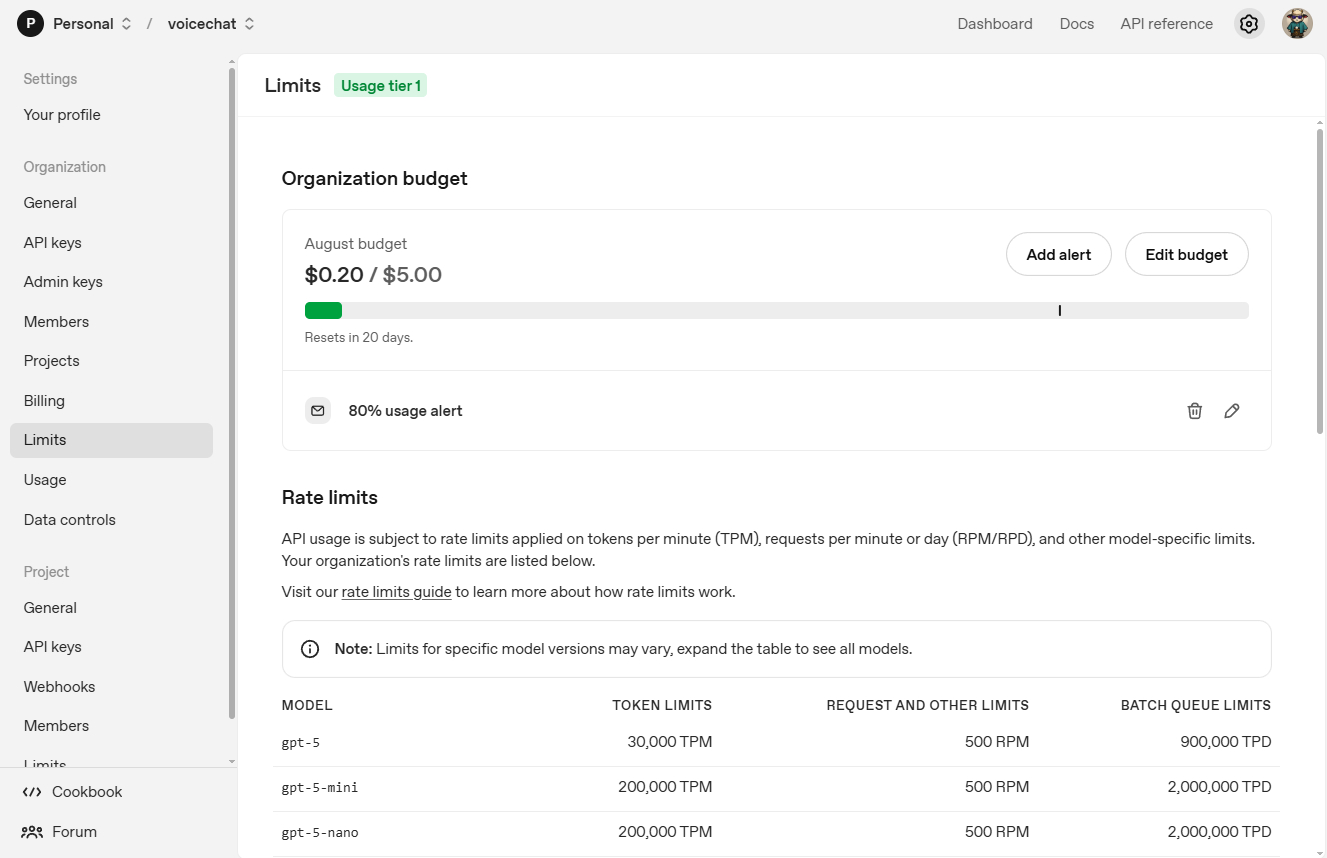Click the info icon in the Note box

click(x=310, y=649)
